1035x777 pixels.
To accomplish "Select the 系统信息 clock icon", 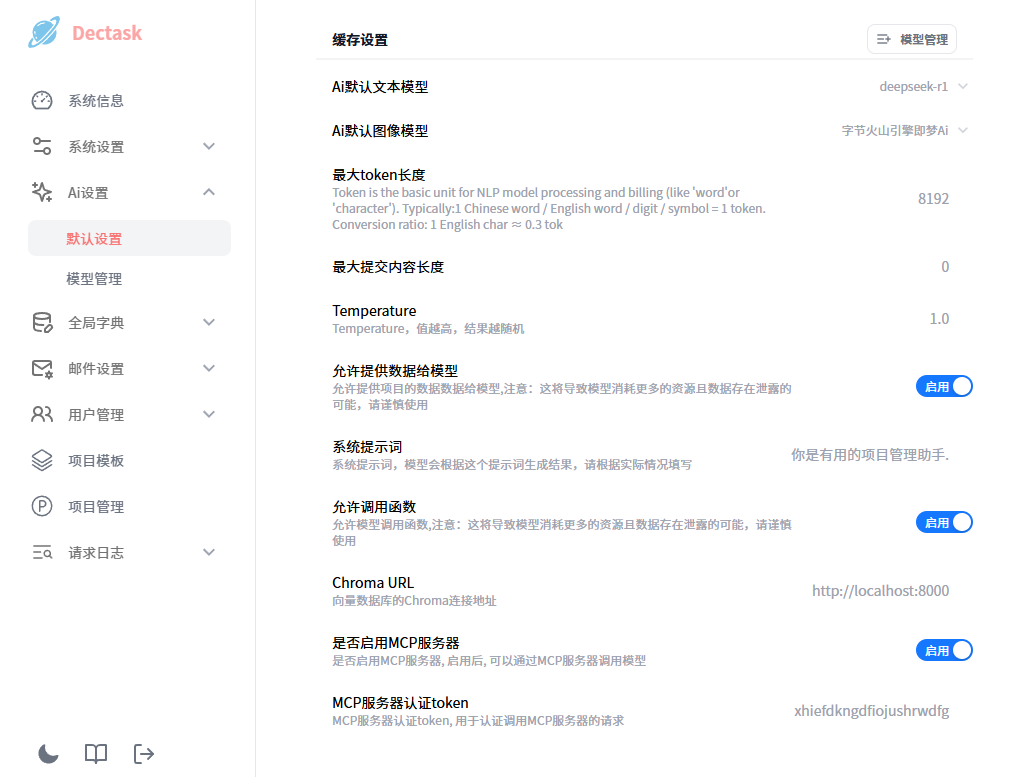I will (41, 100).
